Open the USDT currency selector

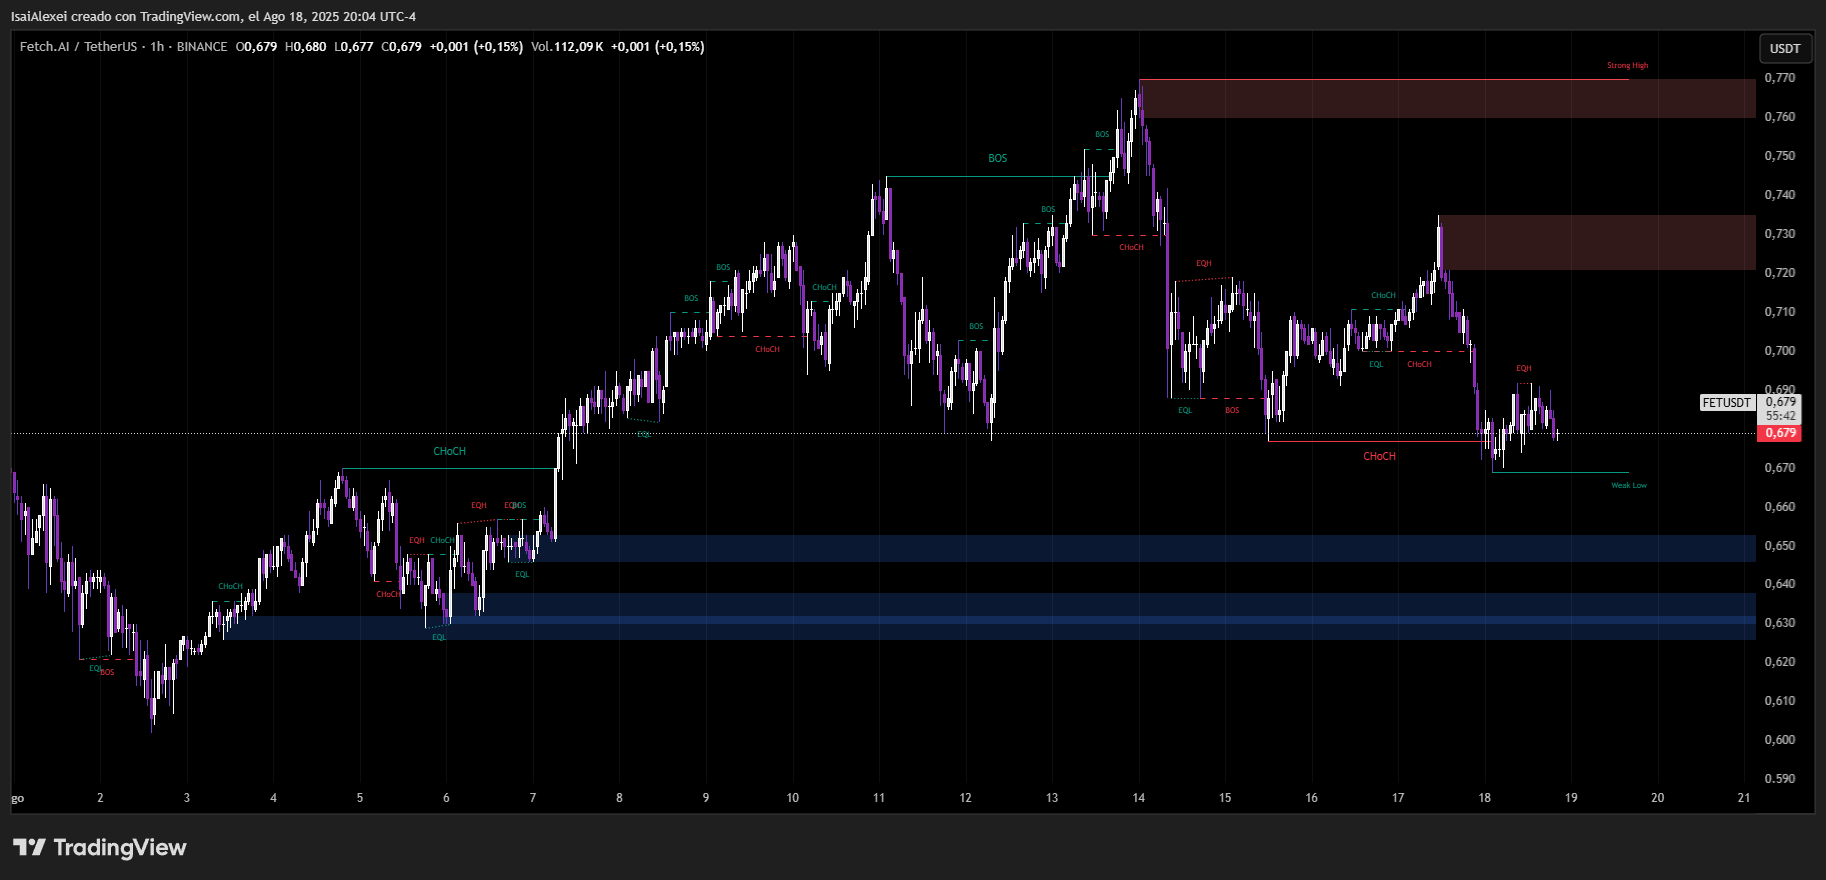point(1784,48)
